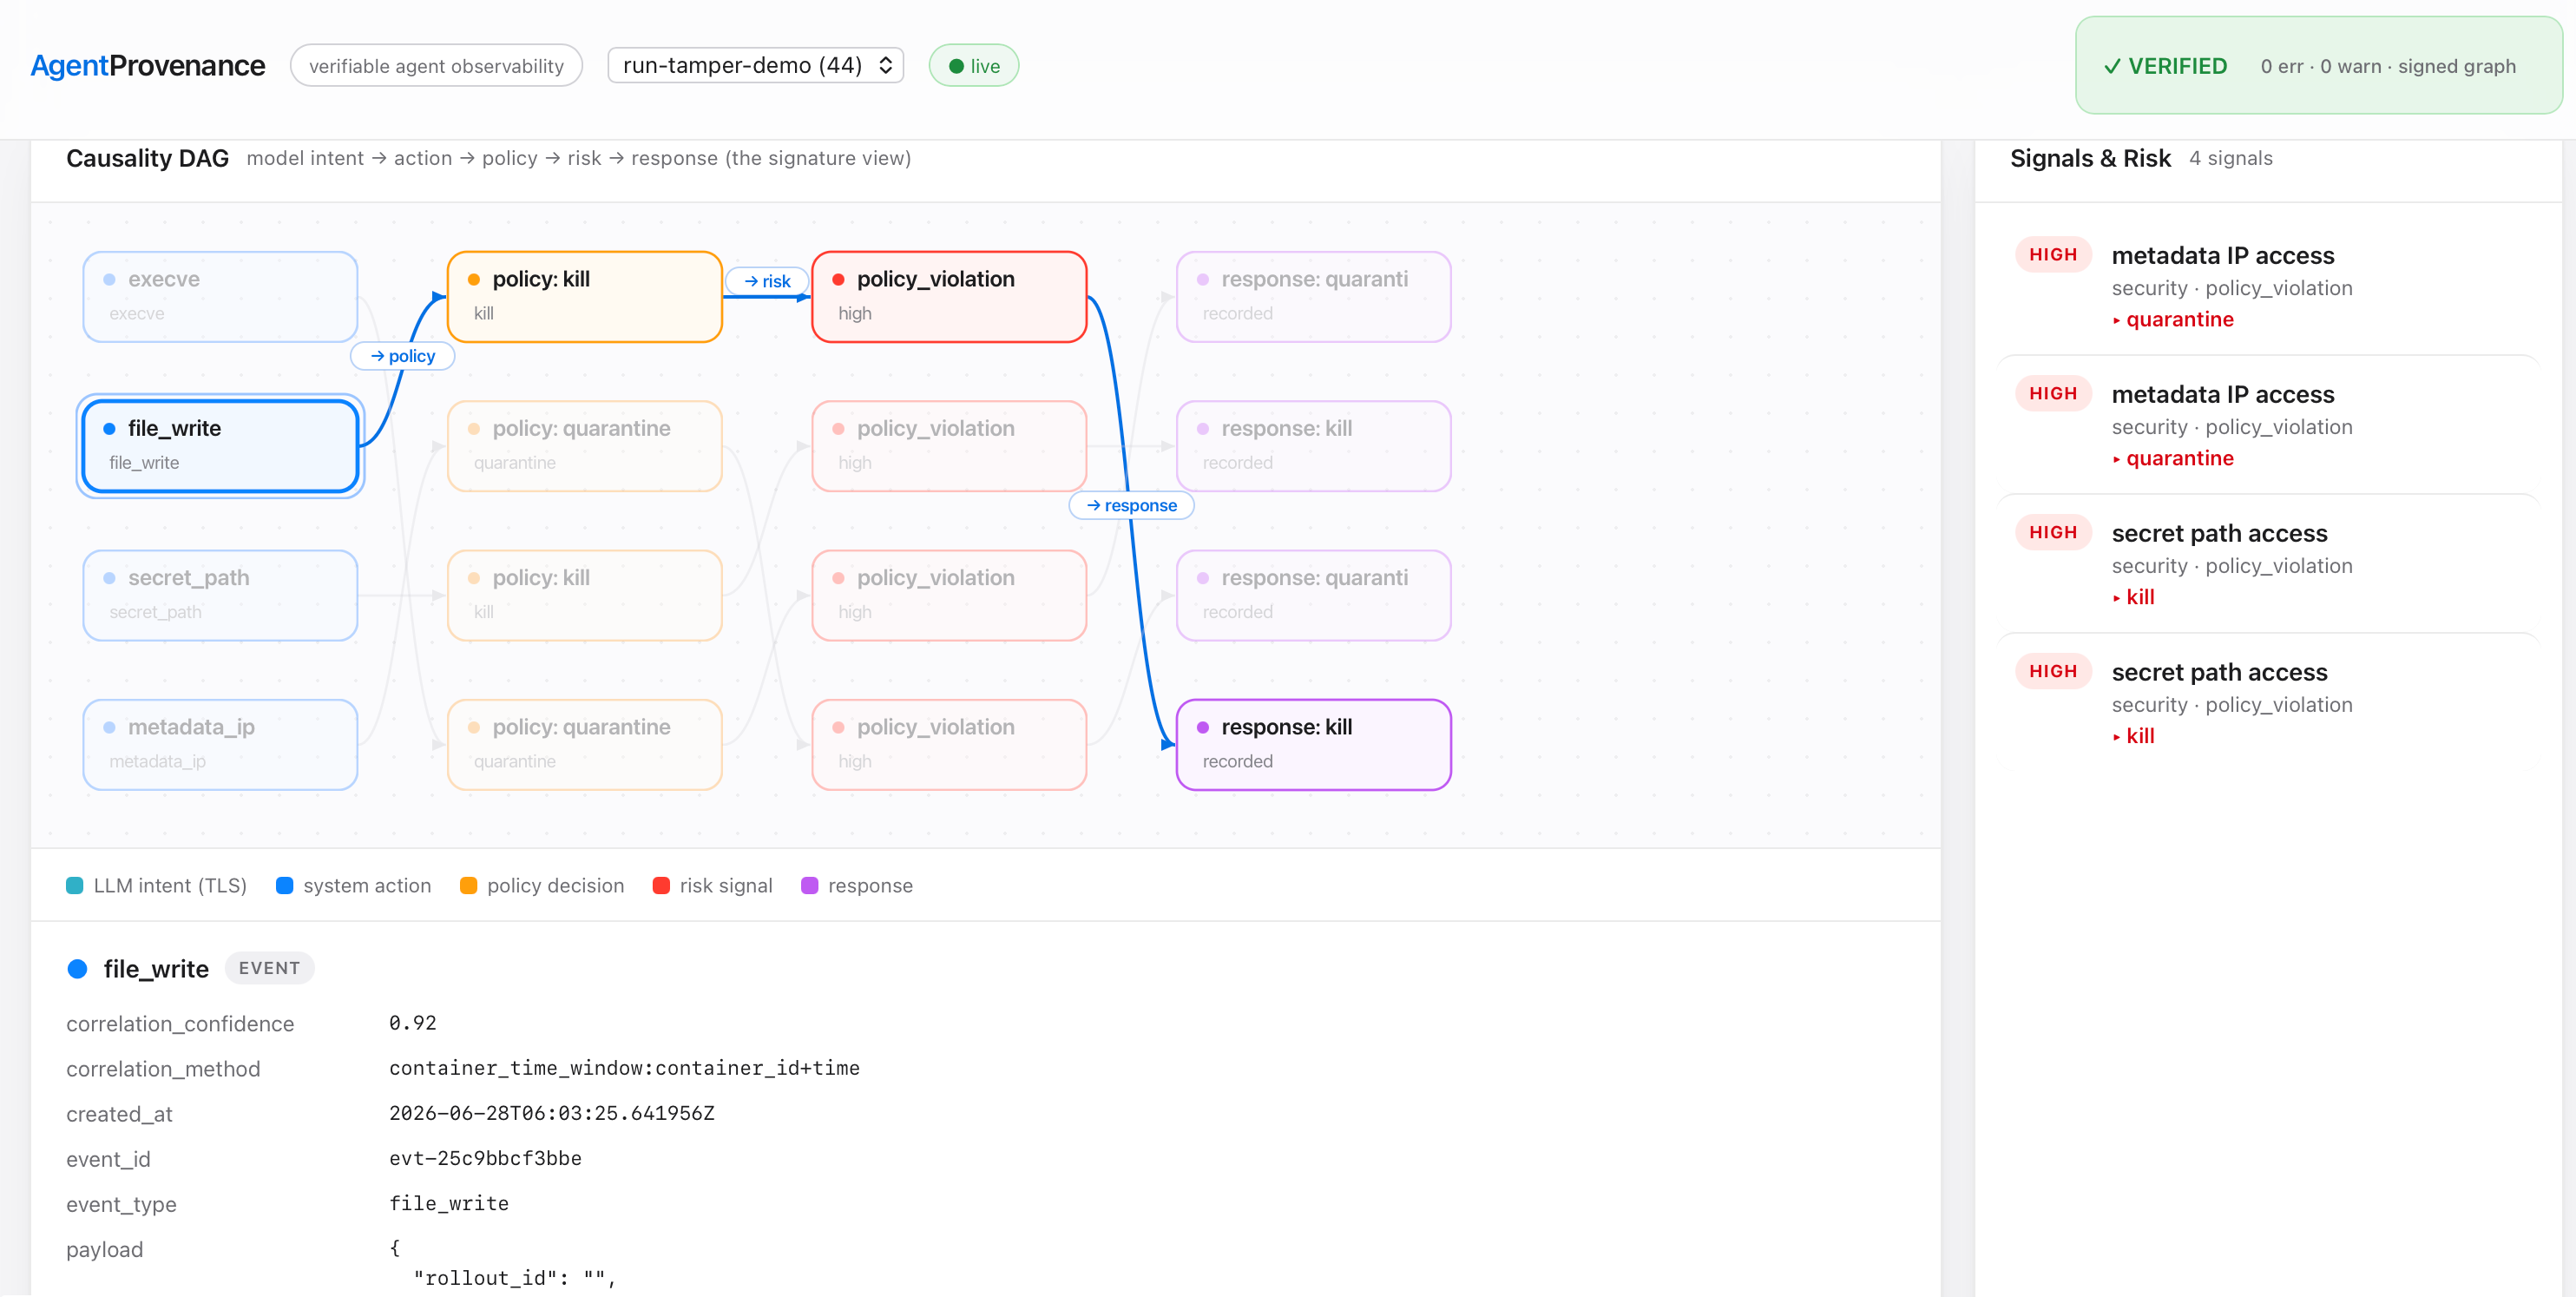Click the policy decision legend swatch
Image resolution: width=2576 pixels, height=1297 pixels.
pyautogui.click(x=468, y=885)
